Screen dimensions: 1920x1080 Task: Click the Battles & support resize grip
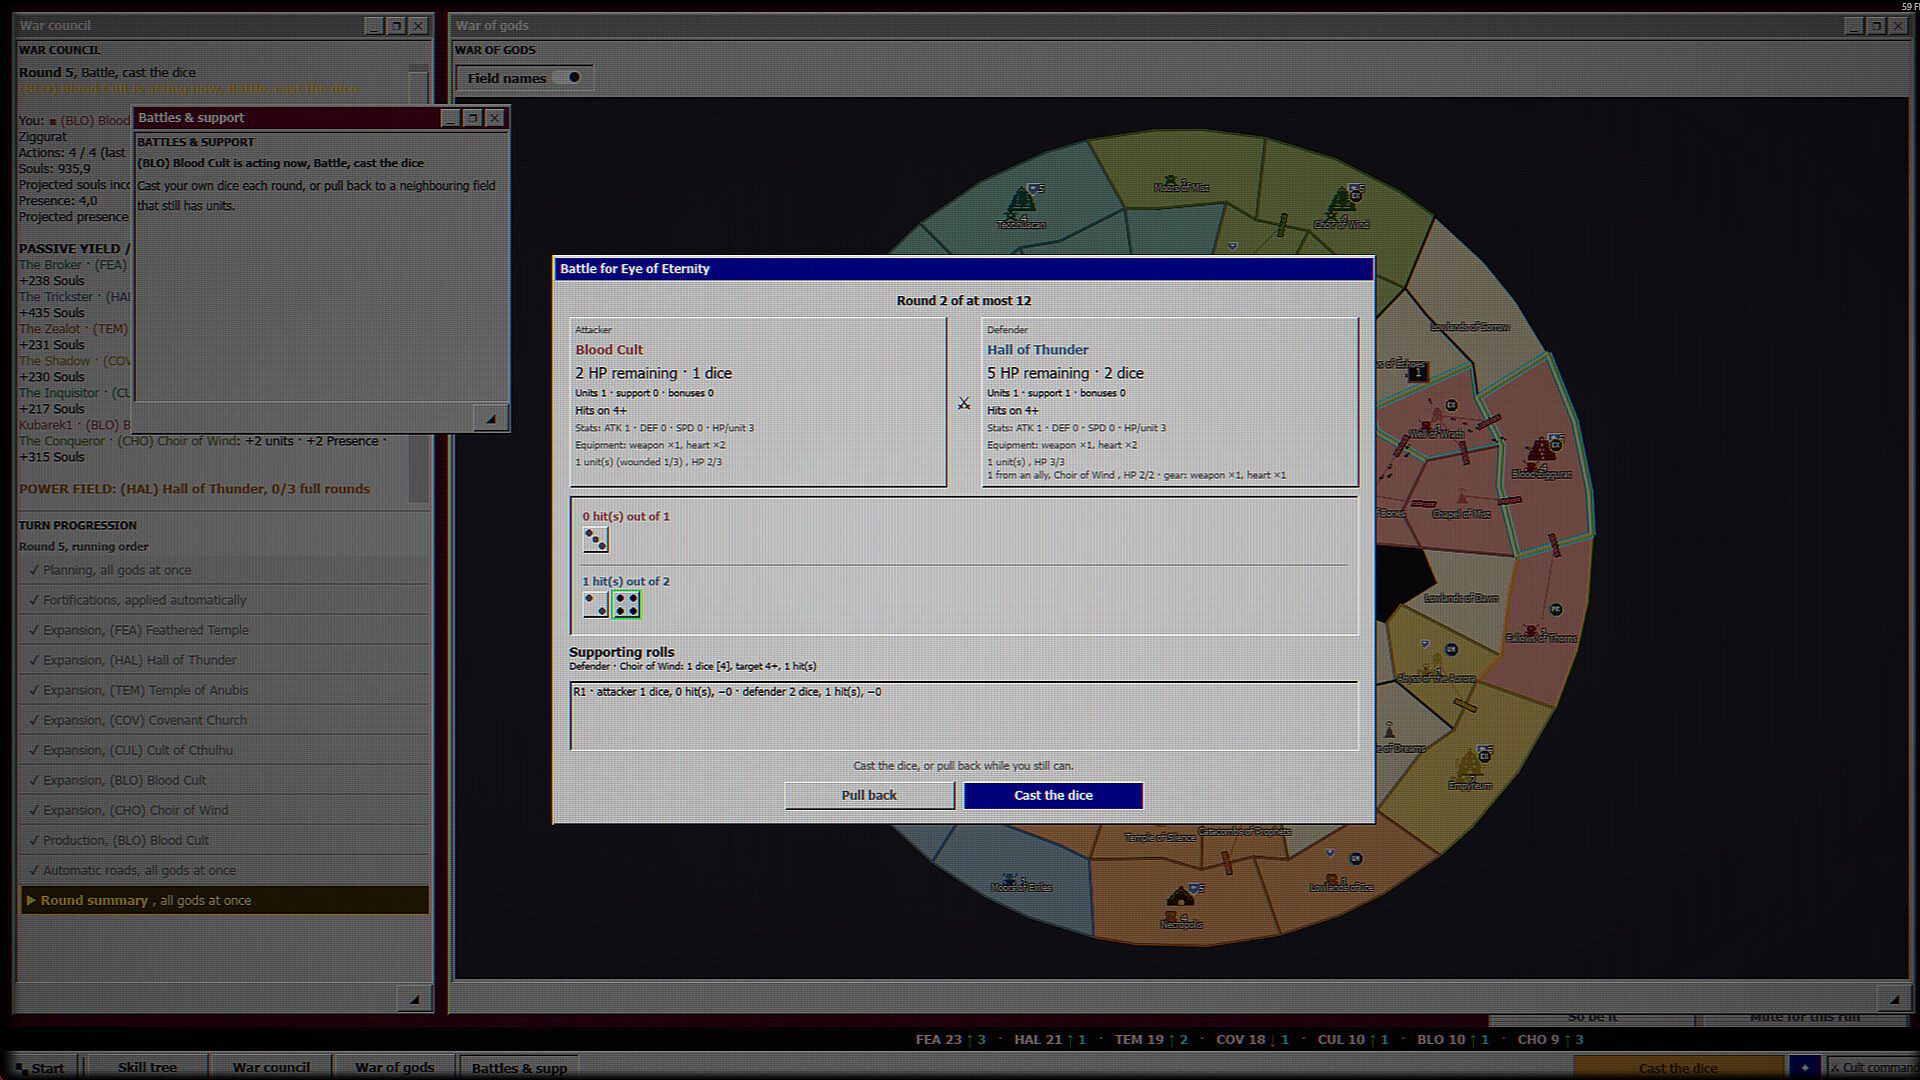tap(491, 418)
